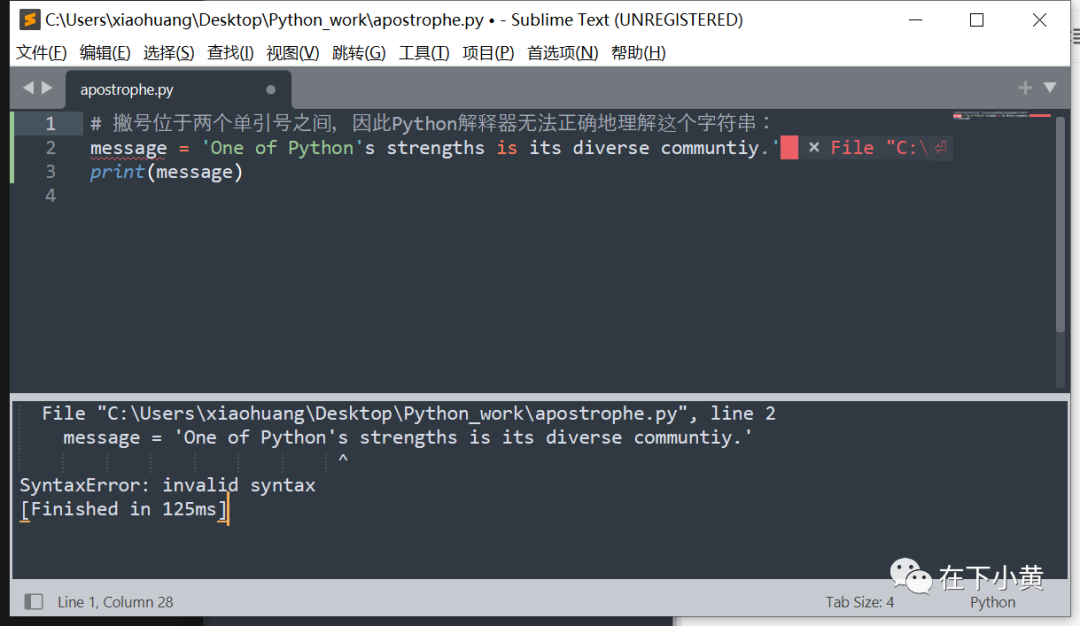
Task: Click the message variable on line 2
Action: tap(128, 147)
